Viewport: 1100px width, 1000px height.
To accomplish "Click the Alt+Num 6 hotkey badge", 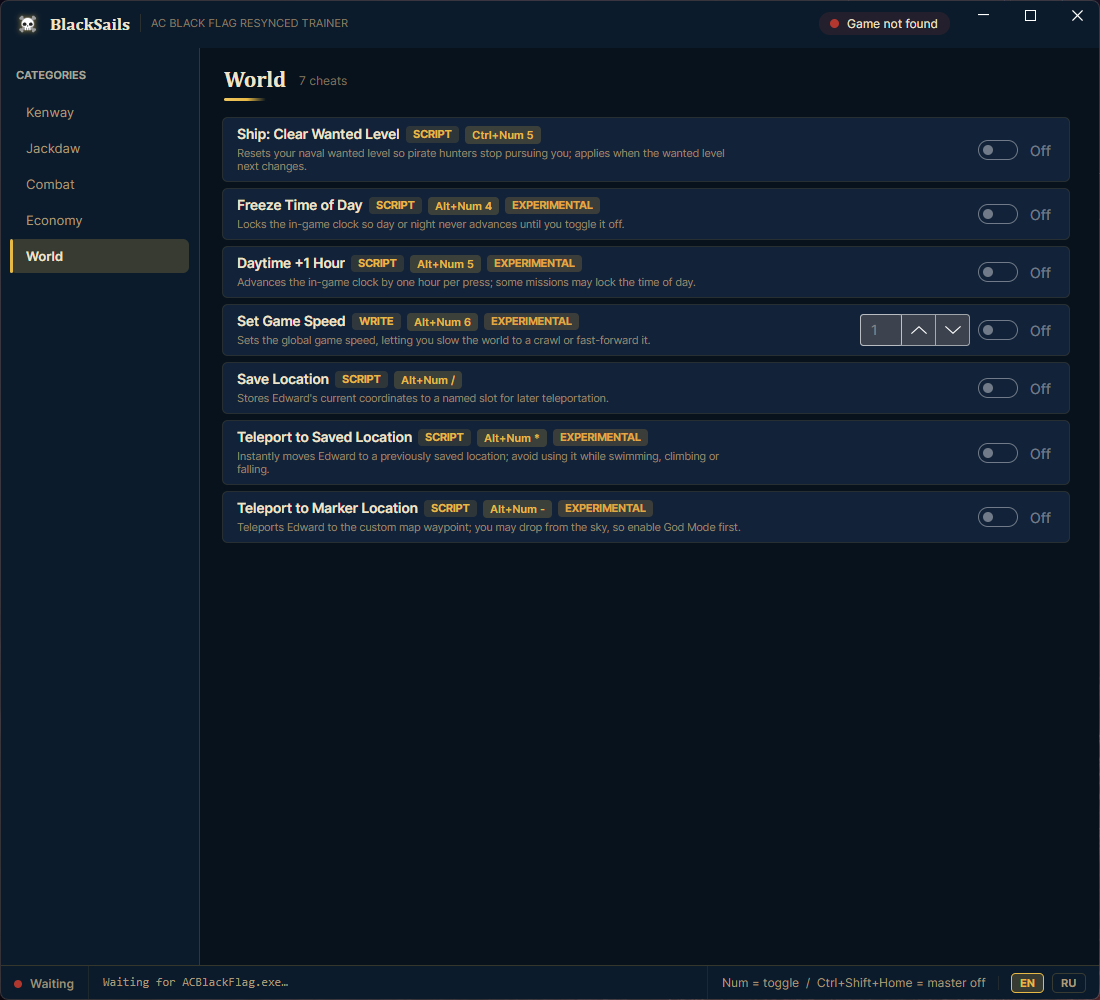I will (x=442, y=322).
